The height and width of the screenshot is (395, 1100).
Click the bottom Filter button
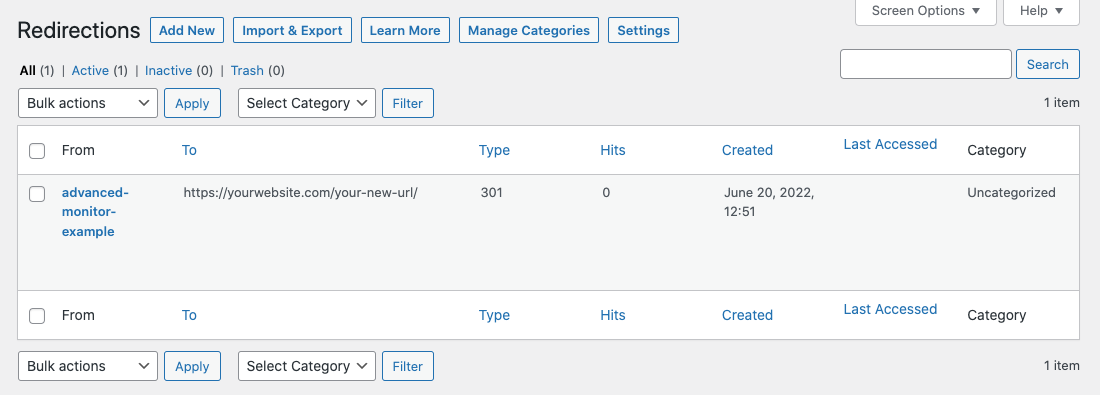pos(408,366)
